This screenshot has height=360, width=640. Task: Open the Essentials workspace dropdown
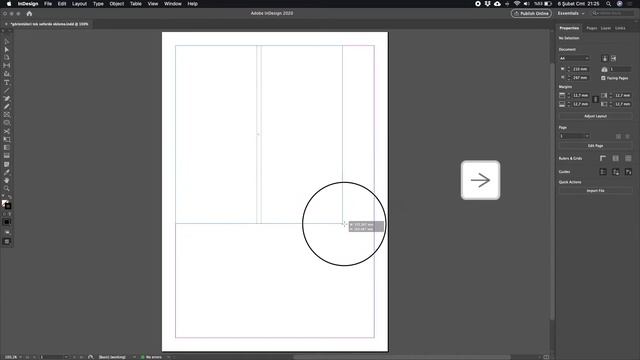point(571,13)
